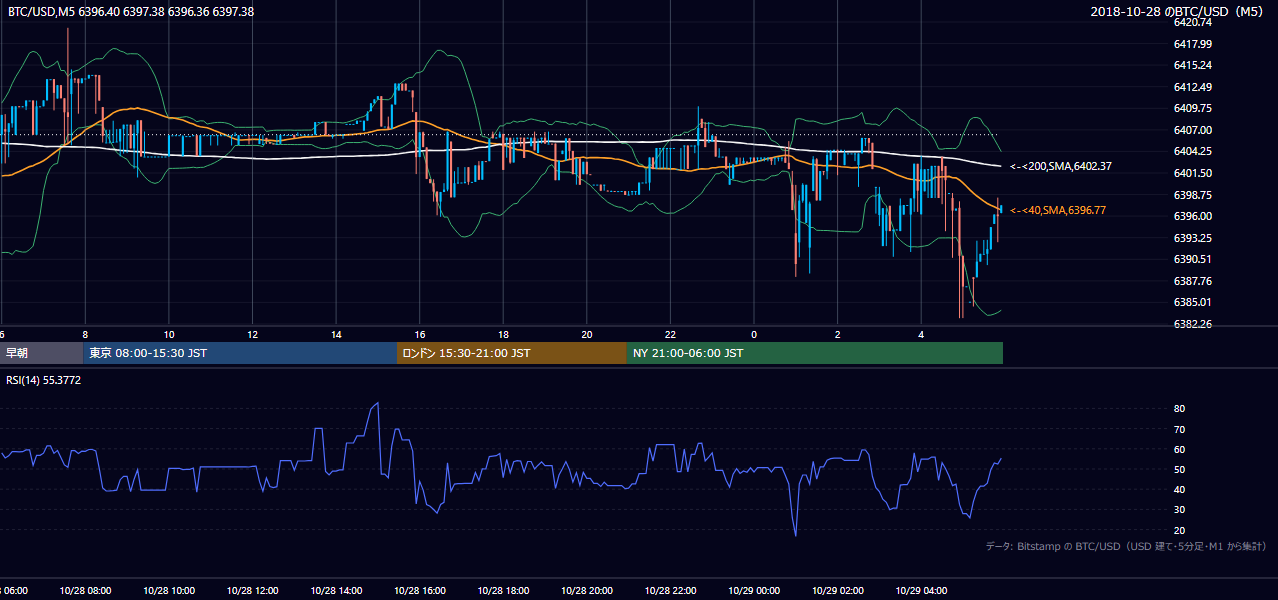1278x600 pixels.
Task: Click the RSI(14) 55.3772 indicator label
Action: pyautogui.click(x=44, y=380)
